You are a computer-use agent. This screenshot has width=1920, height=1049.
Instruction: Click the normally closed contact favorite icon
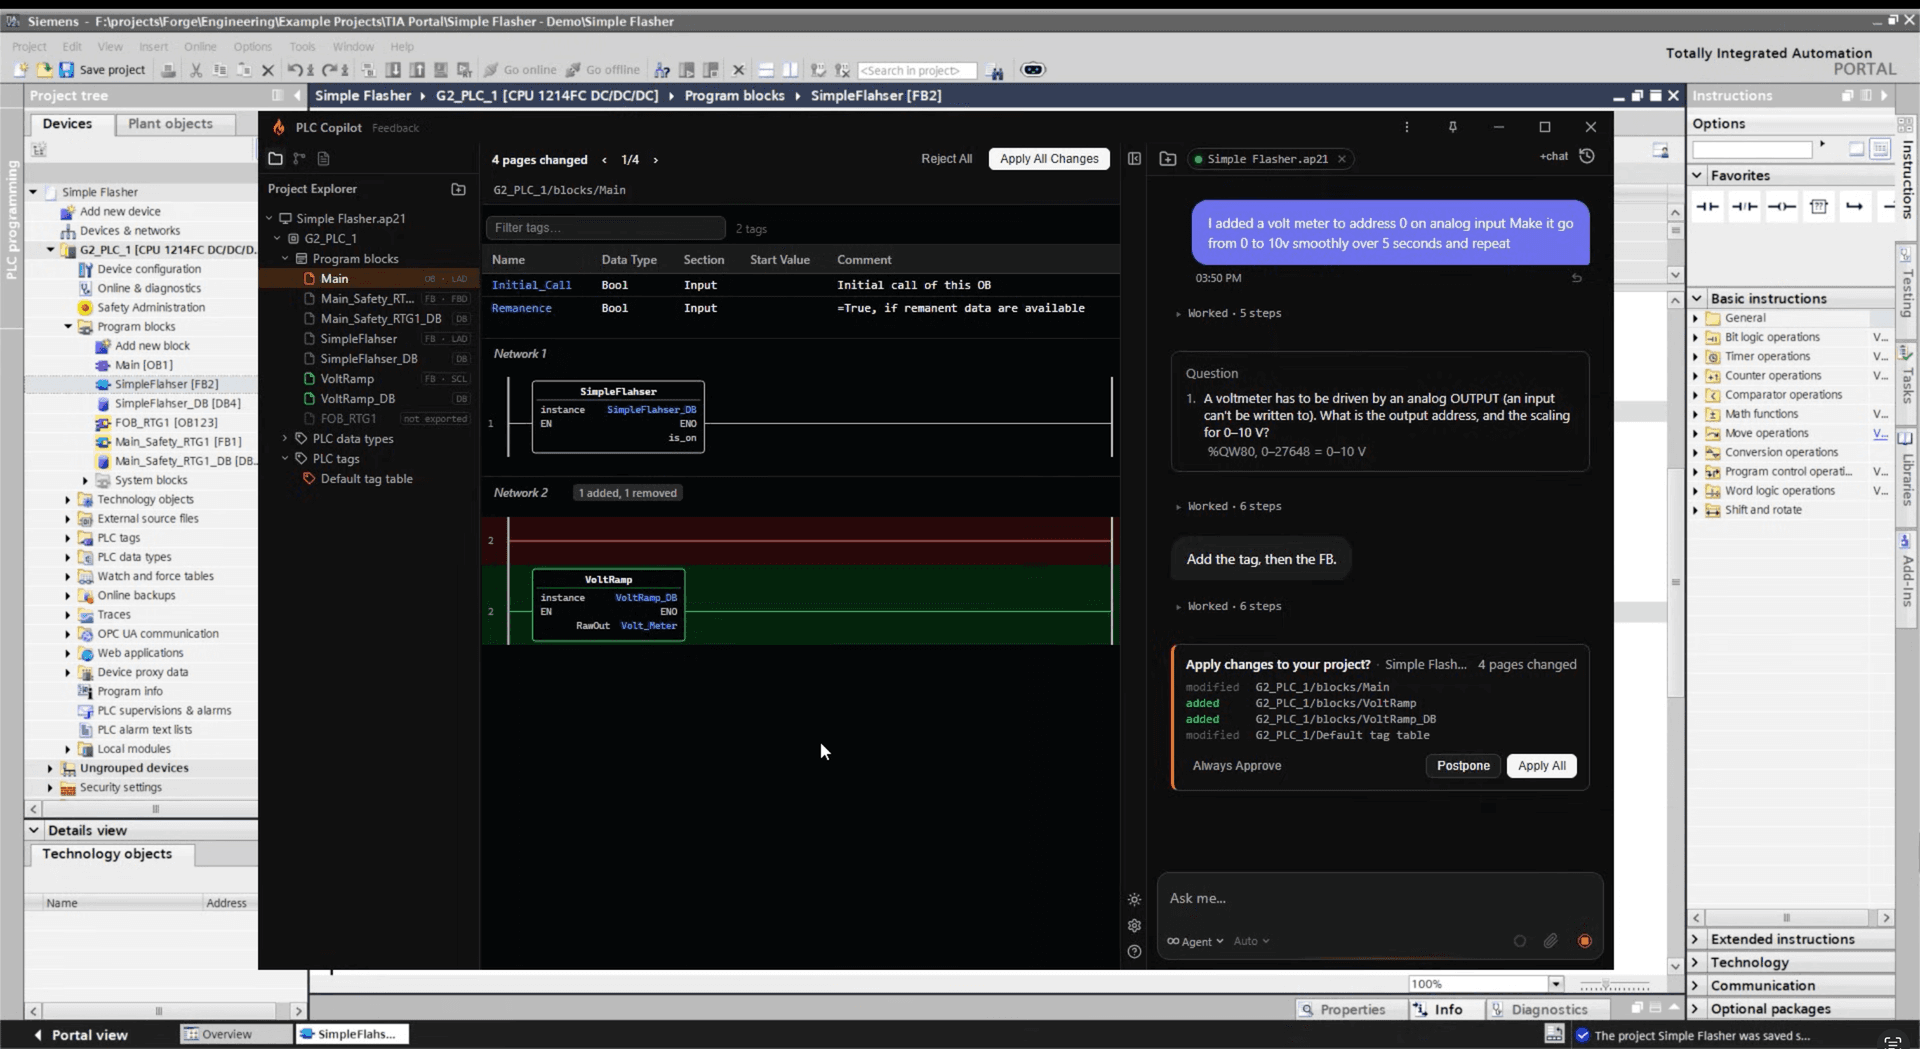click(1745, 206)
